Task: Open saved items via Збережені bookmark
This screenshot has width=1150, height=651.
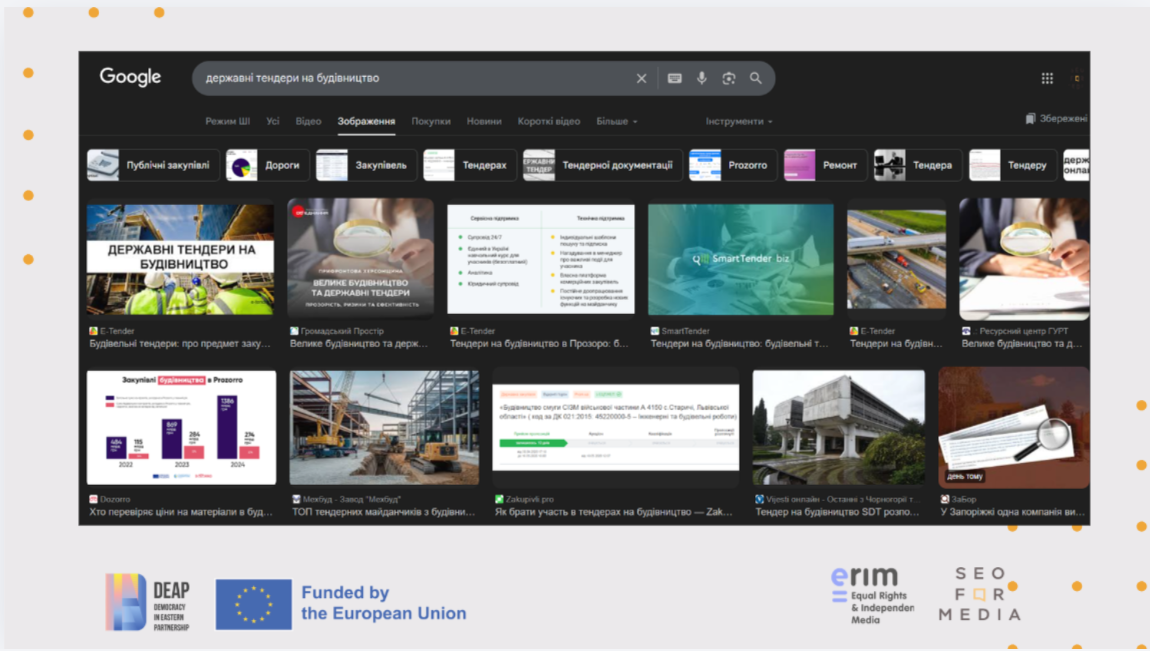Action: click(x=1056, y=119)
